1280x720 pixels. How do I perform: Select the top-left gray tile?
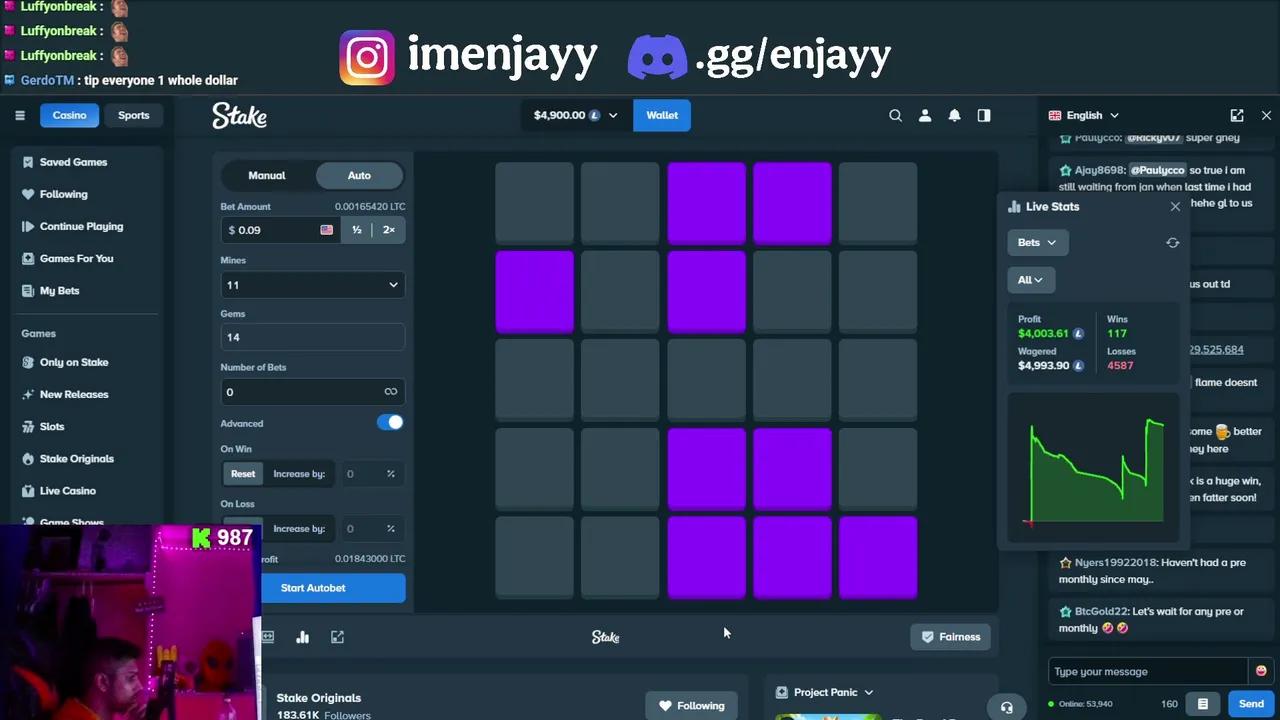(535, 202)
